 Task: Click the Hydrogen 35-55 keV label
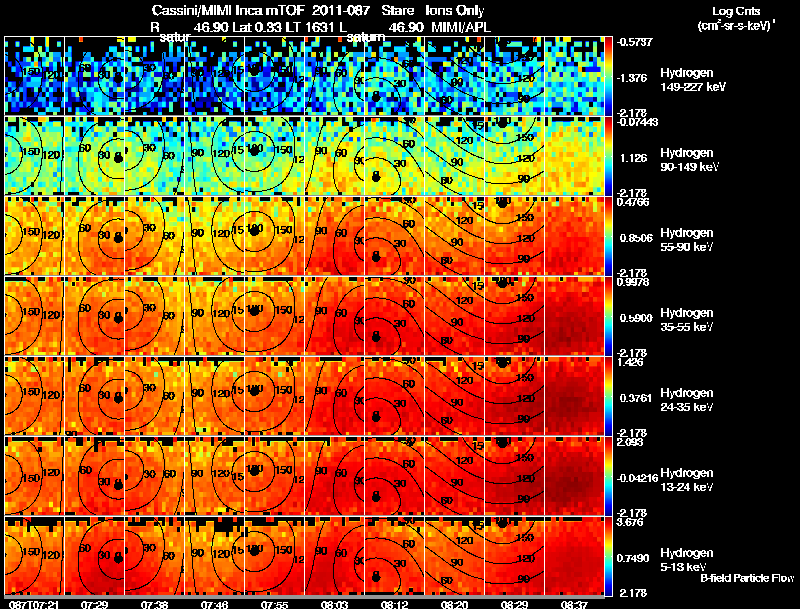coord(687,320)
